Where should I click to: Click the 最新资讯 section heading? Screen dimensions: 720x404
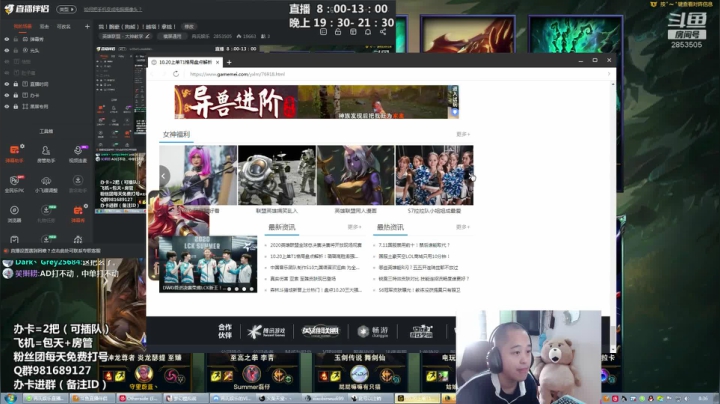tap(282, 227)
